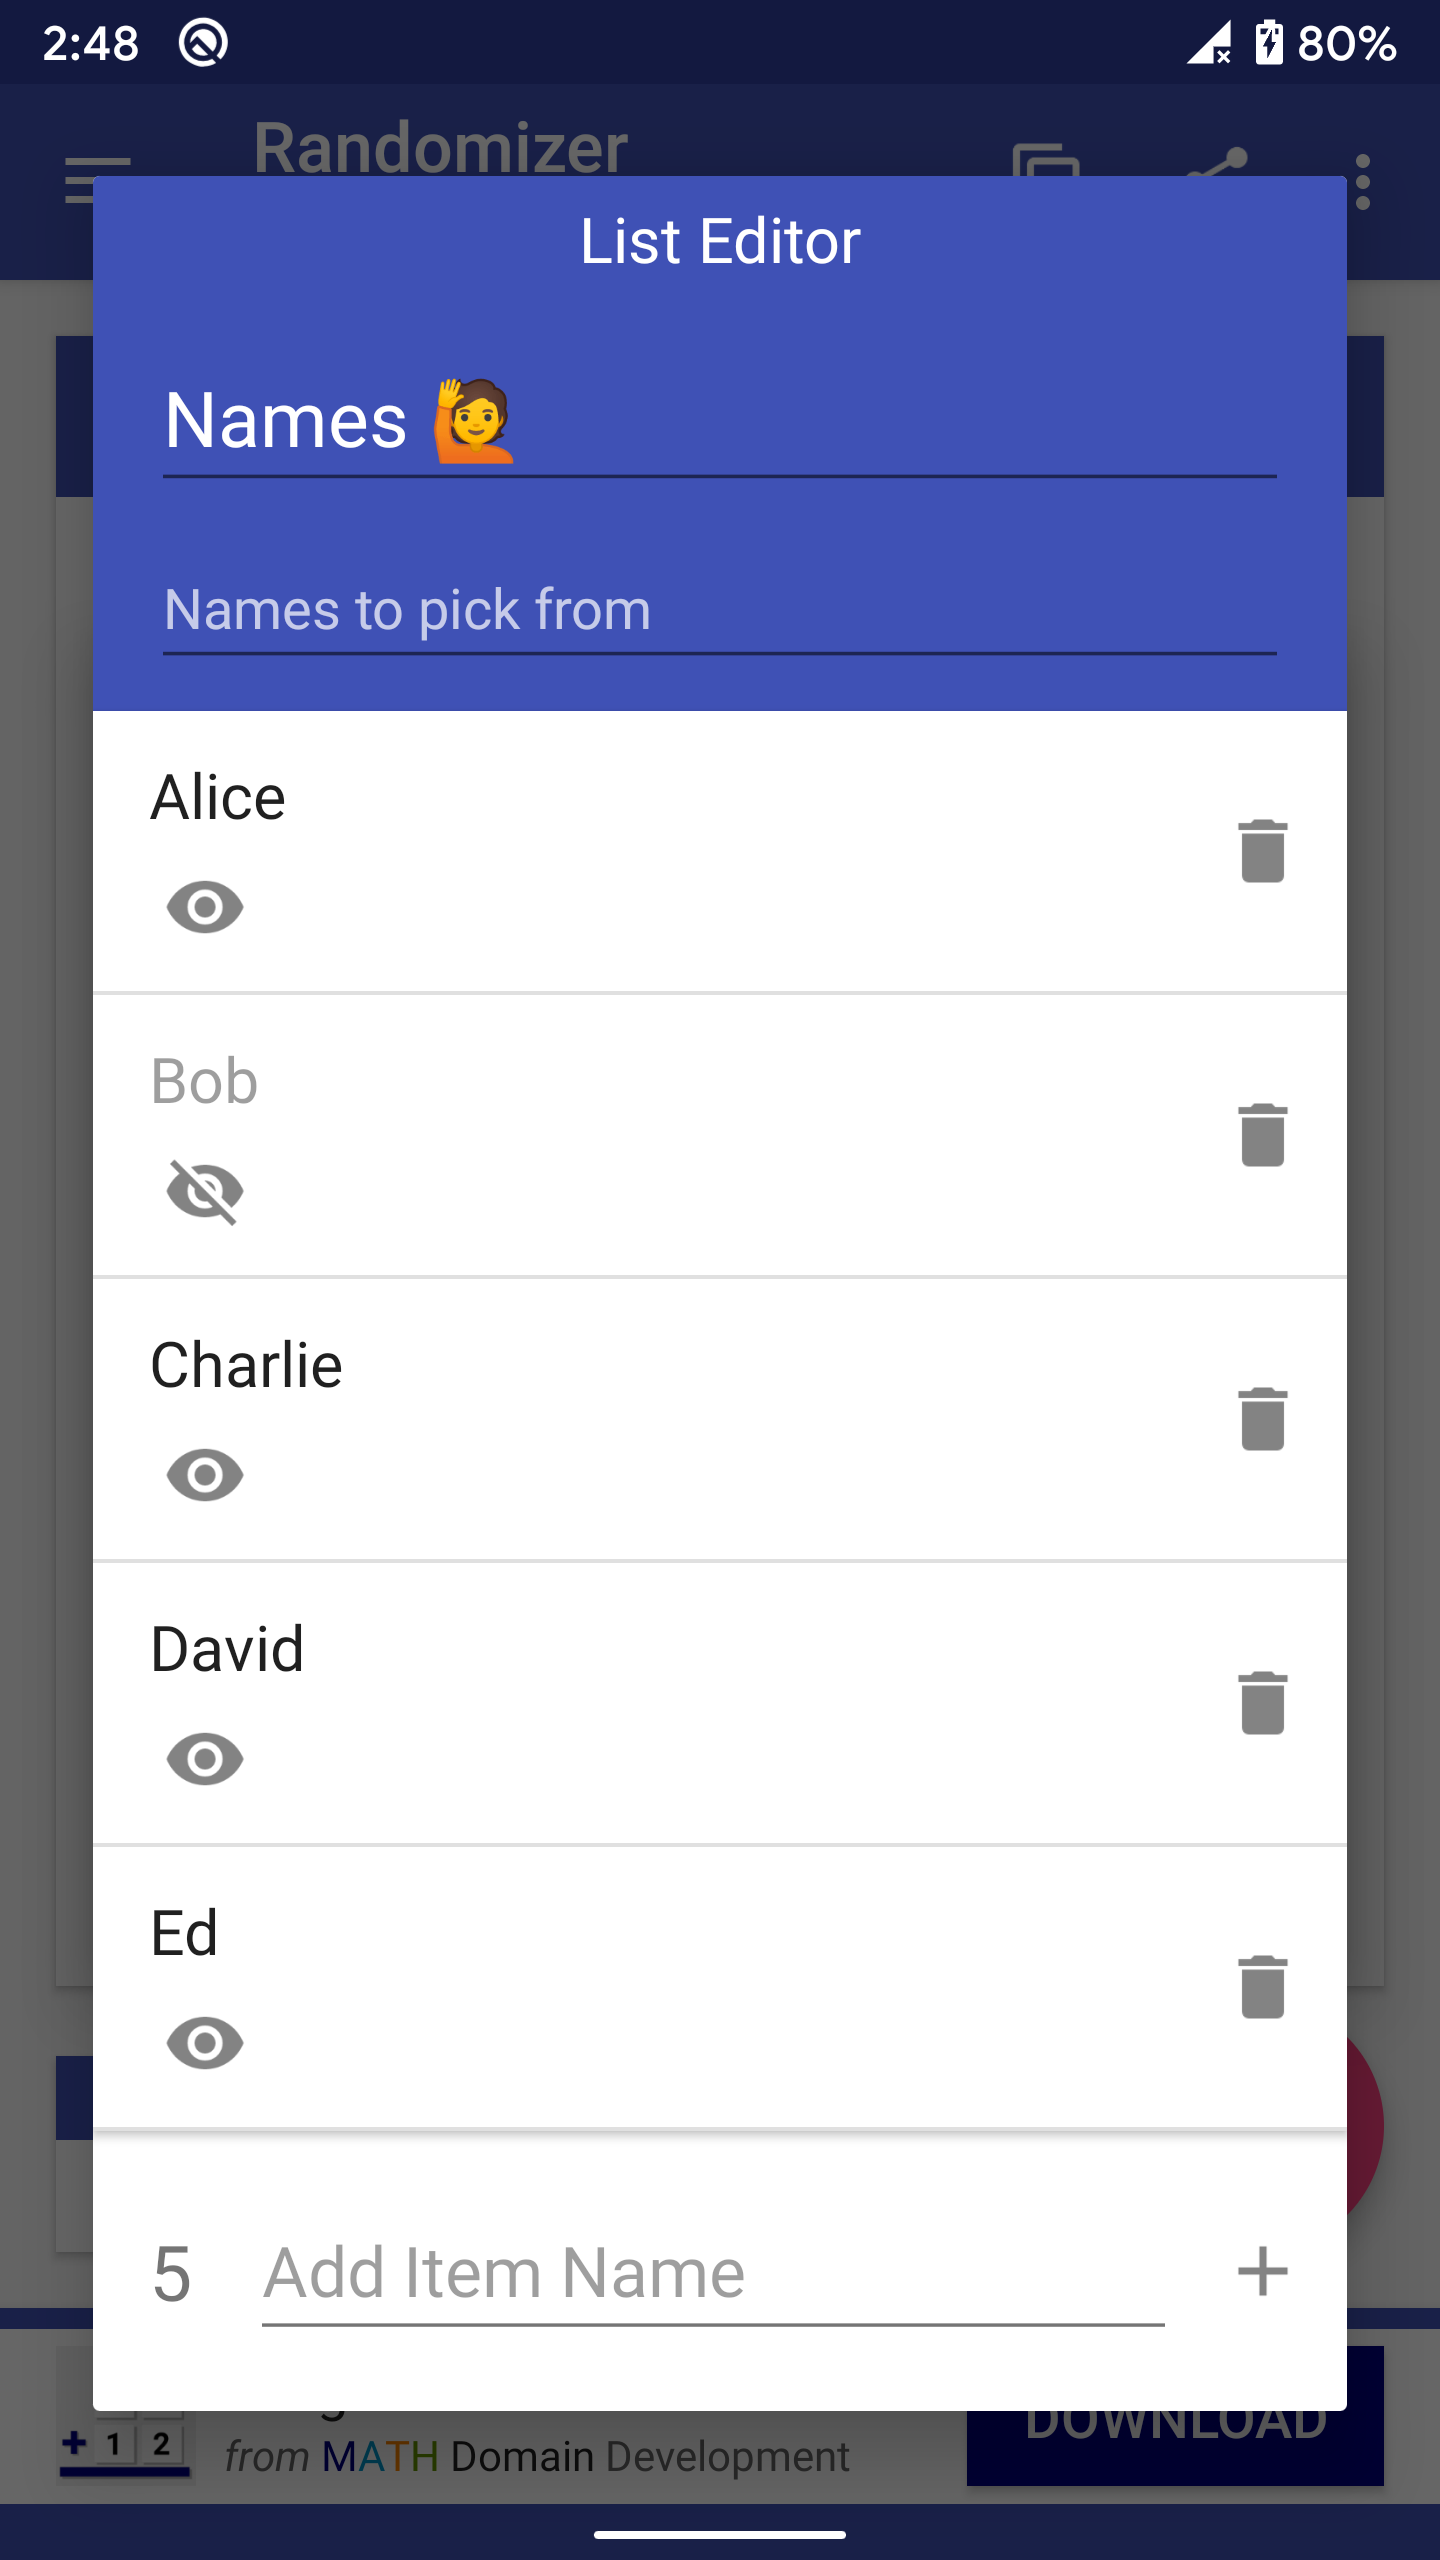Viewport: 1440px width, 2560px height.
Task: Add item with the plus icon
Action: [x=1262, y=2271]
